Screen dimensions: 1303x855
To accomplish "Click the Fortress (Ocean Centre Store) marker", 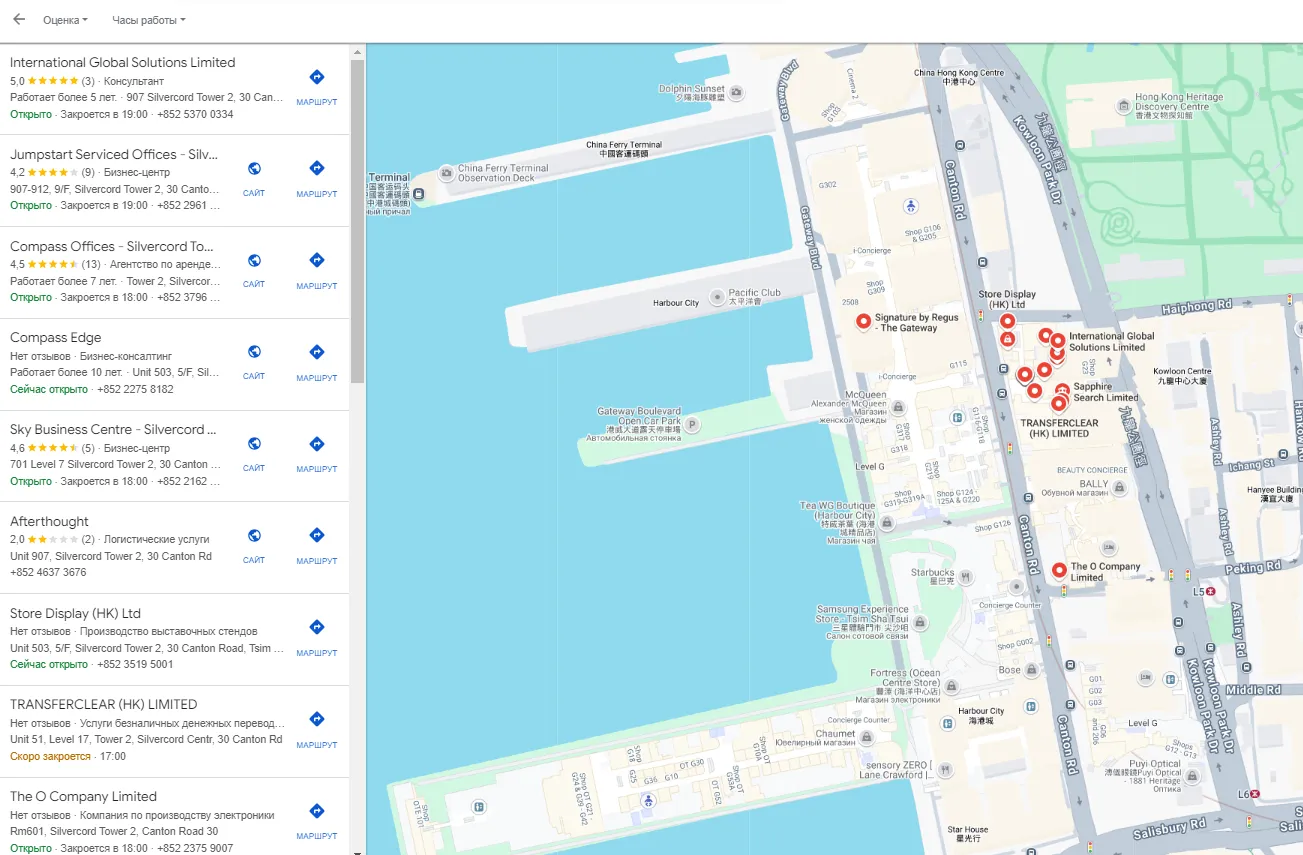I will pyautogui.click(x=951, y=686).
